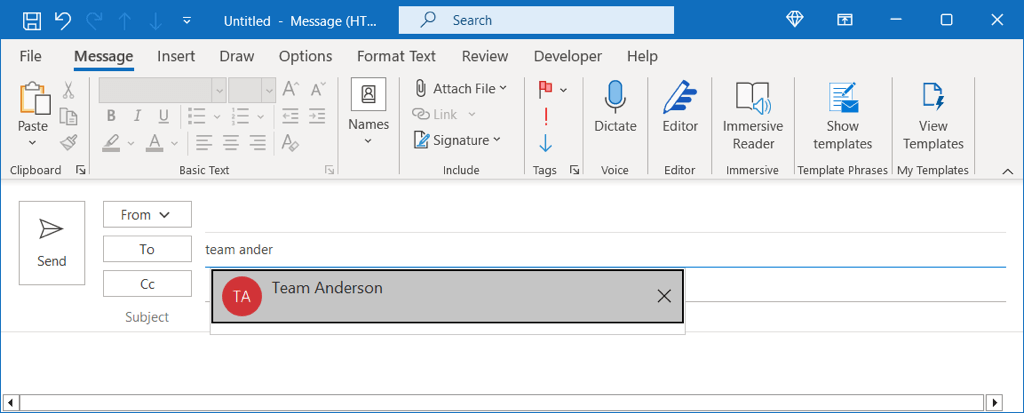The height and width of the screenshot is (413, 1024).
Task: Open the Format Text tab
Action: click(396, 56)
